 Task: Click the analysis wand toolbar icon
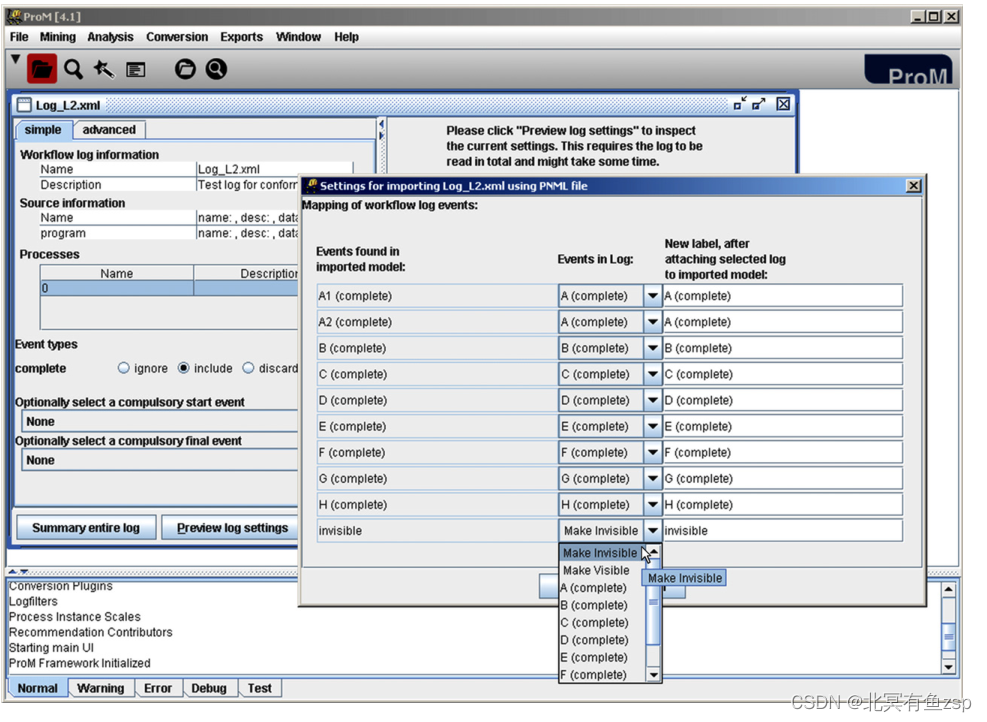click(x=104, y=69)
